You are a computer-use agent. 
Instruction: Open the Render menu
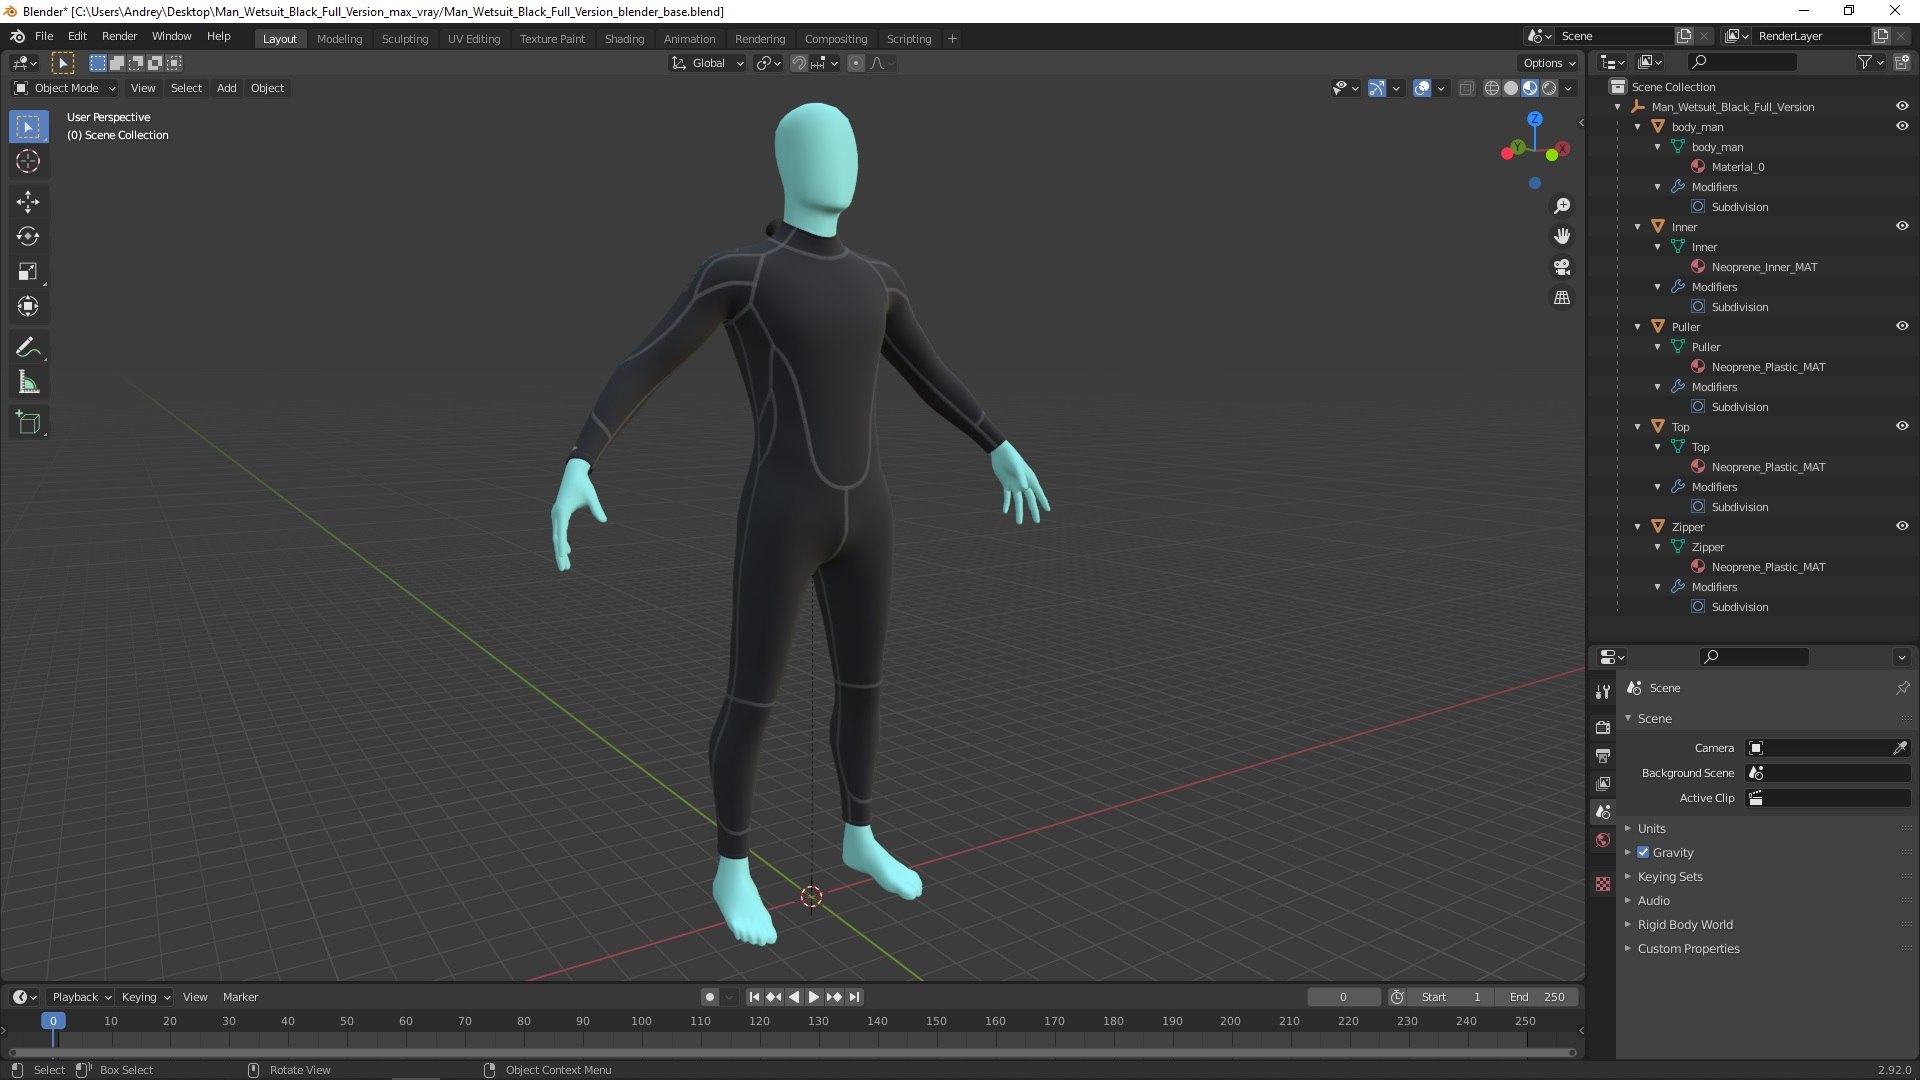(119, 36)
